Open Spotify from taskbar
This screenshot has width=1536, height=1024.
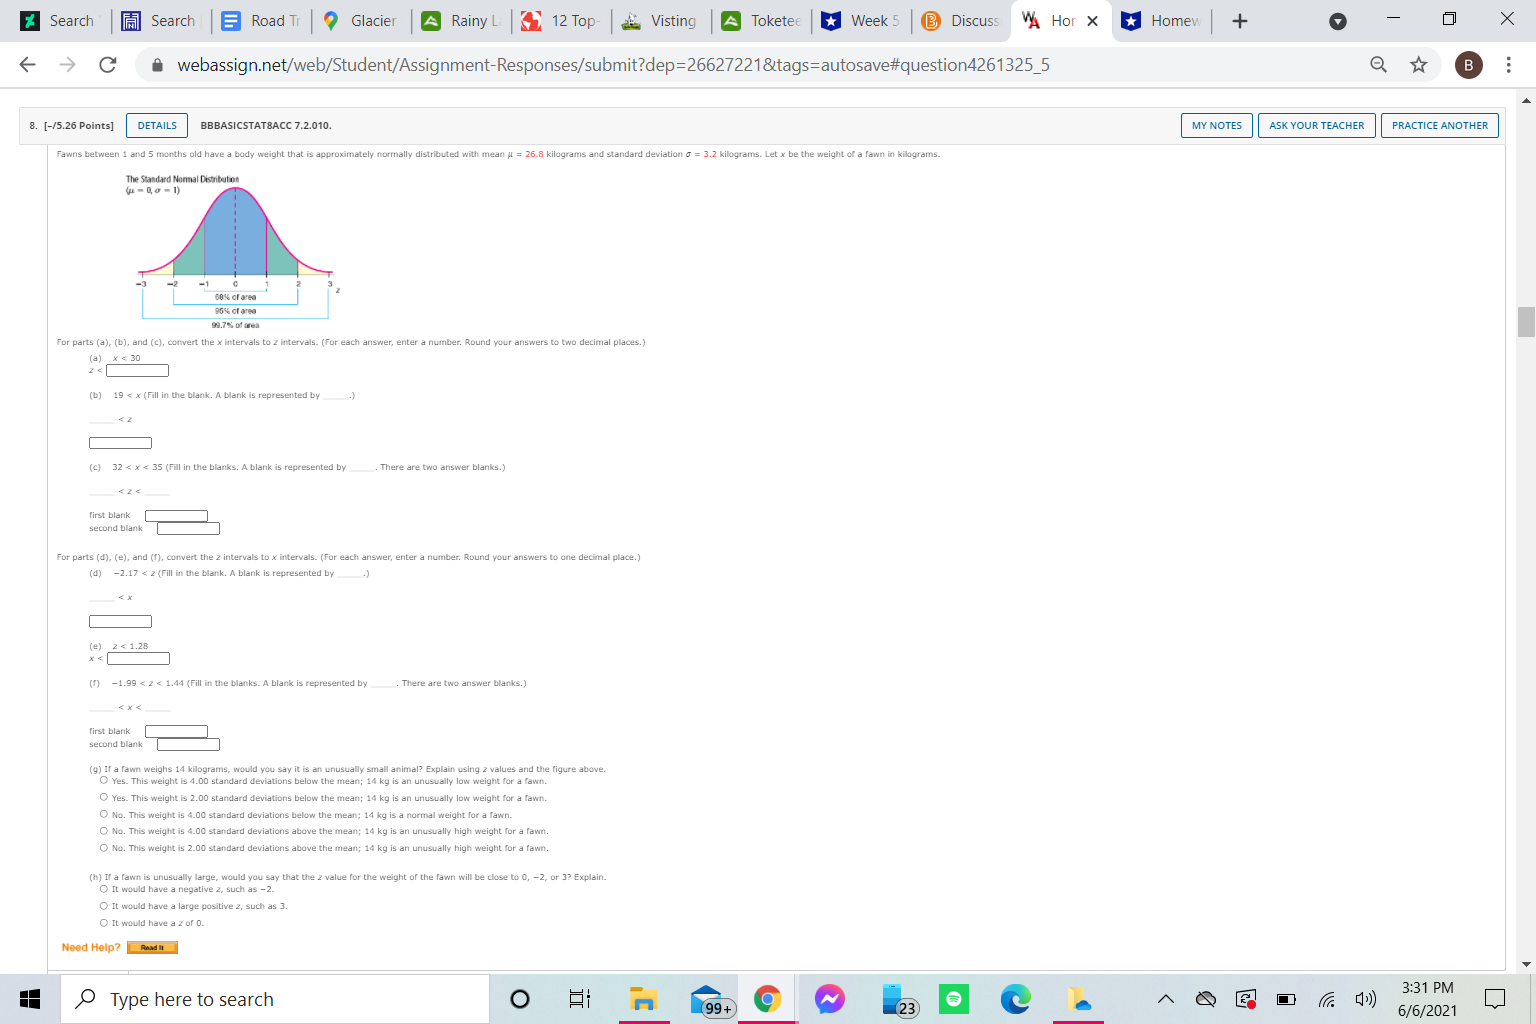point(954,999)
